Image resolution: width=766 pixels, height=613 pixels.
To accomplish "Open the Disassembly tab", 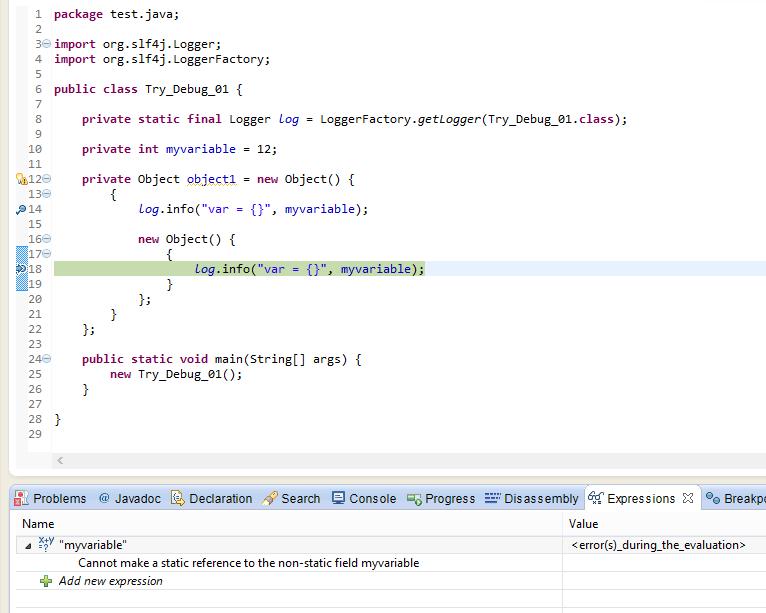I will pyautogui.click(x=532, y=498).
